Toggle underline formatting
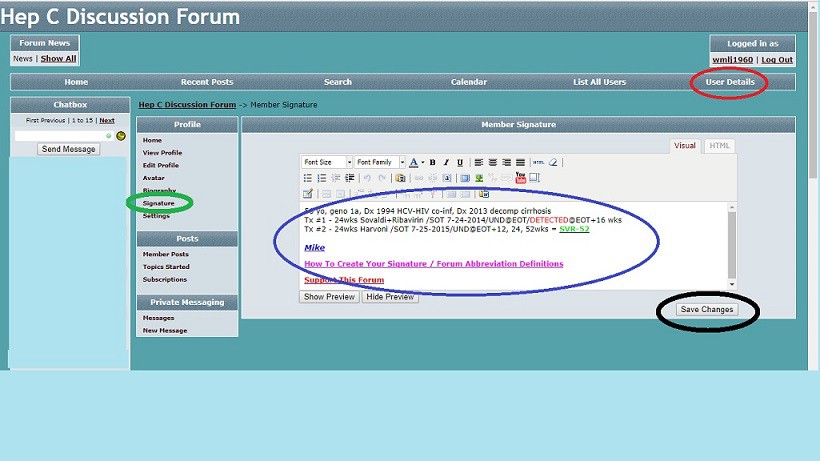The height and width of the screenshot is (461, 820). coord(459,163)
